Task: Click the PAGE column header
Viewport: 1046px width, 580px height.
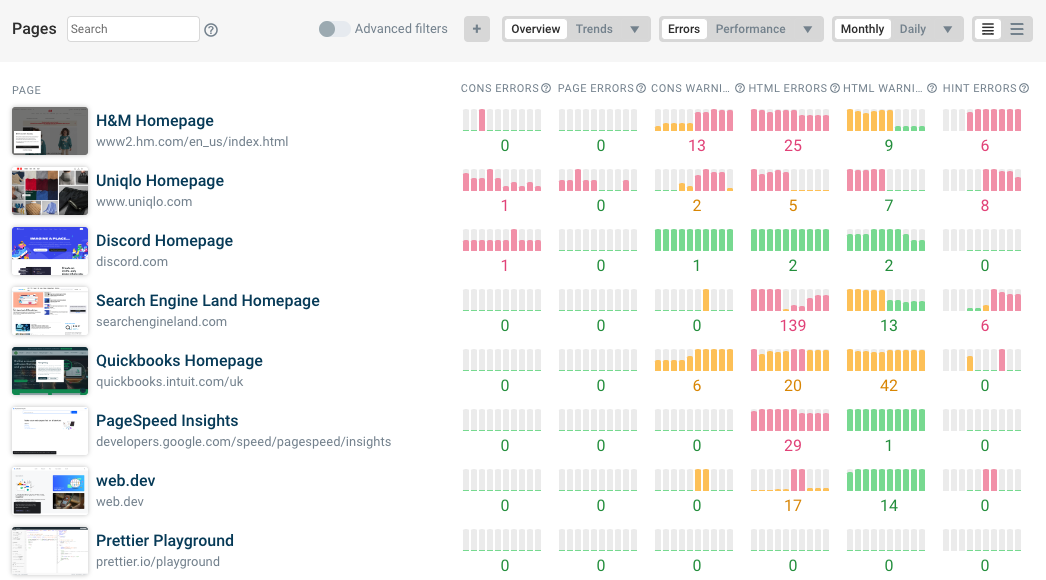Action: [x=26, y=90]
